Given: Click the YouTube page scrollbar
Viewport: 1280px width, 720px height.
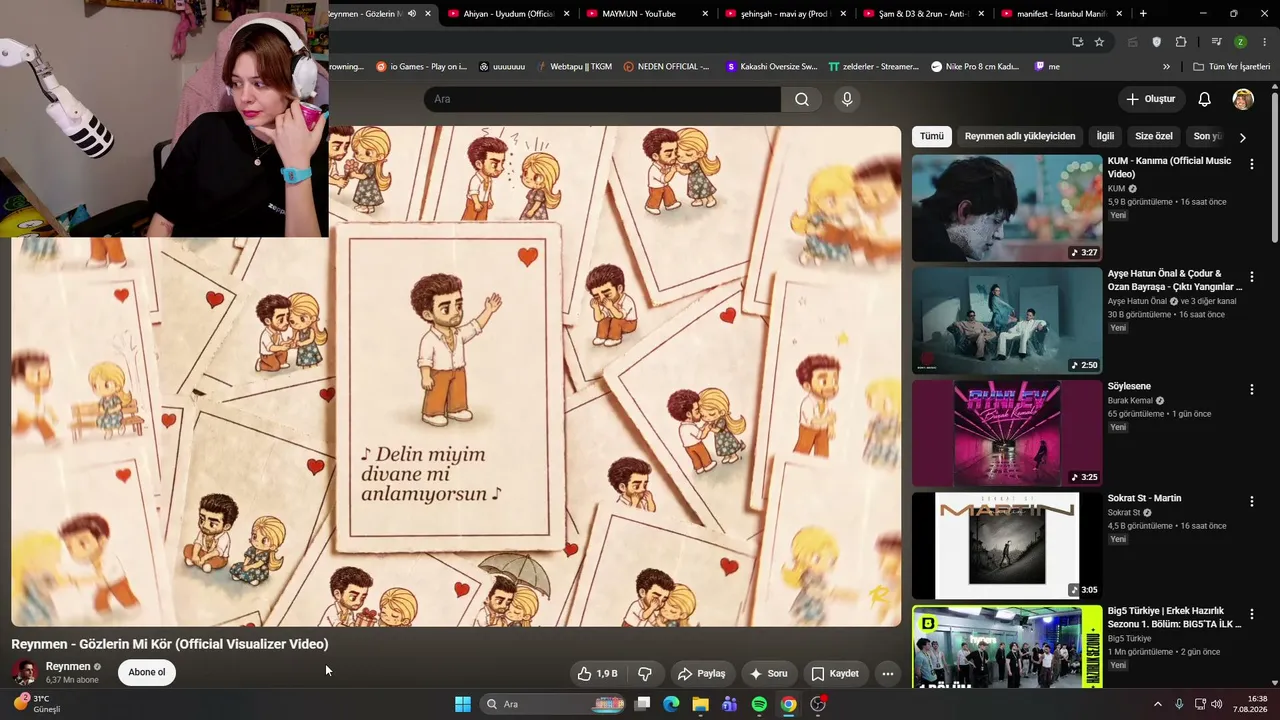Looking at the screenshot, I should coord(1274,168).
